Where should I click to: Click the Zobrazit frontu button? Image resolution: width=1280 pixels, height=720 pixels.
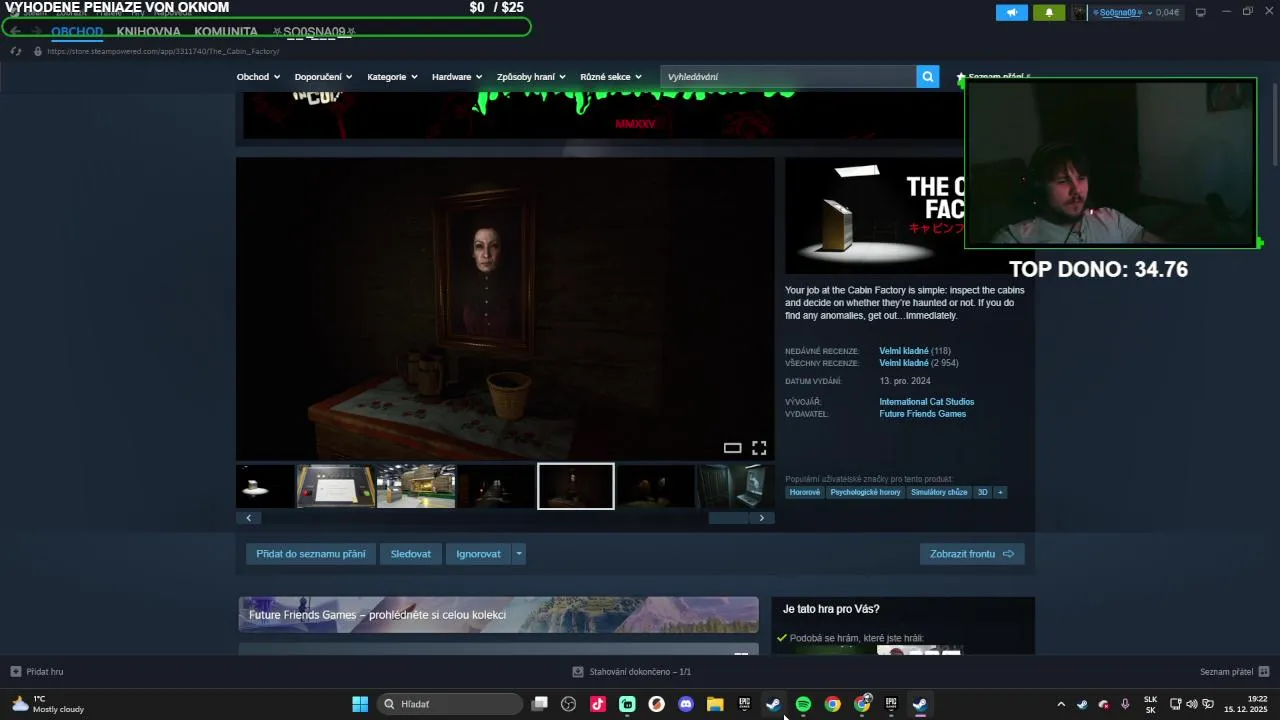[972, 554]
